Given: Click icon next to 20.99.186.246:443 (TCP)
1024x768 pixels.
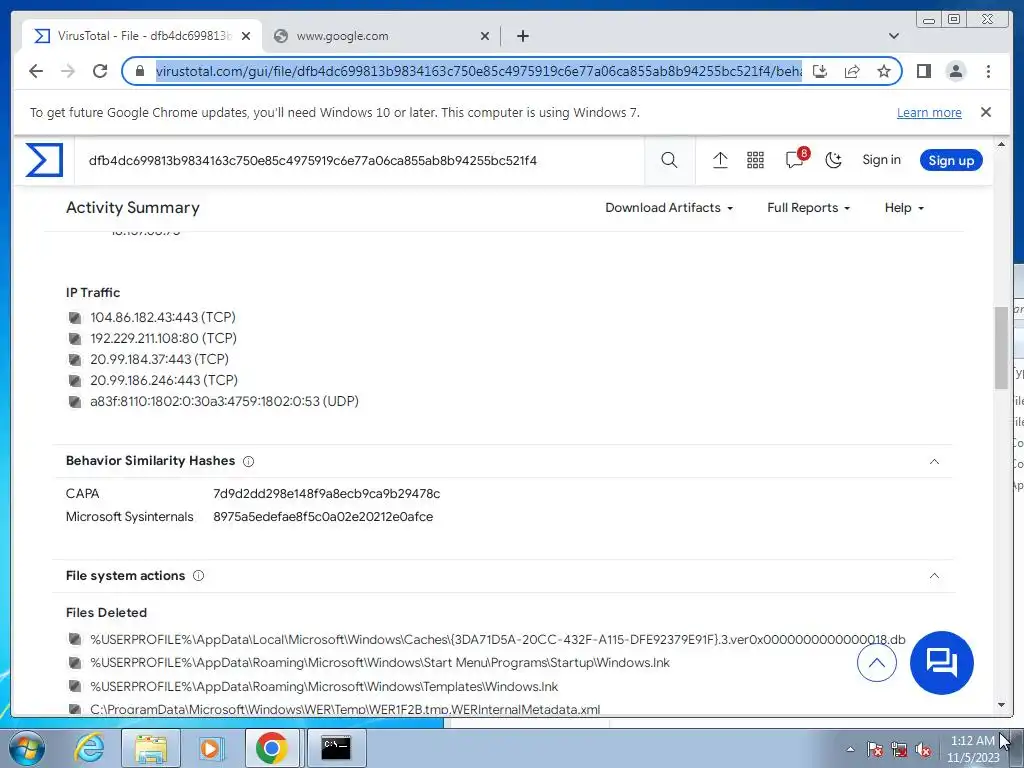Looking at the screenshot, I should click(75, 380).
